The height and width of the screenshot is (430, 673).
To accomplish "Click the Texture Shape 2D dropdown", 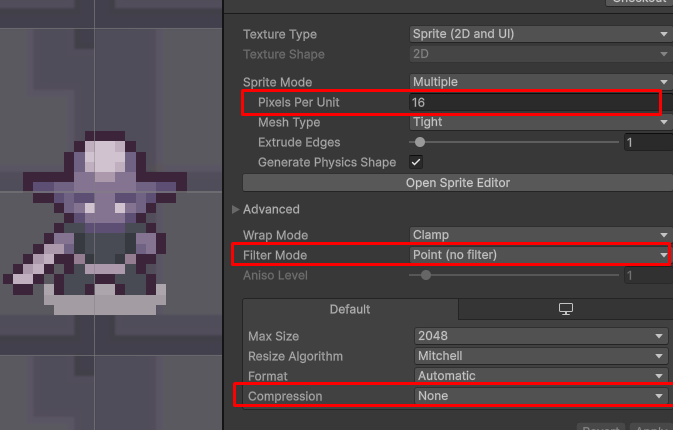I will (x=540, y=54).
